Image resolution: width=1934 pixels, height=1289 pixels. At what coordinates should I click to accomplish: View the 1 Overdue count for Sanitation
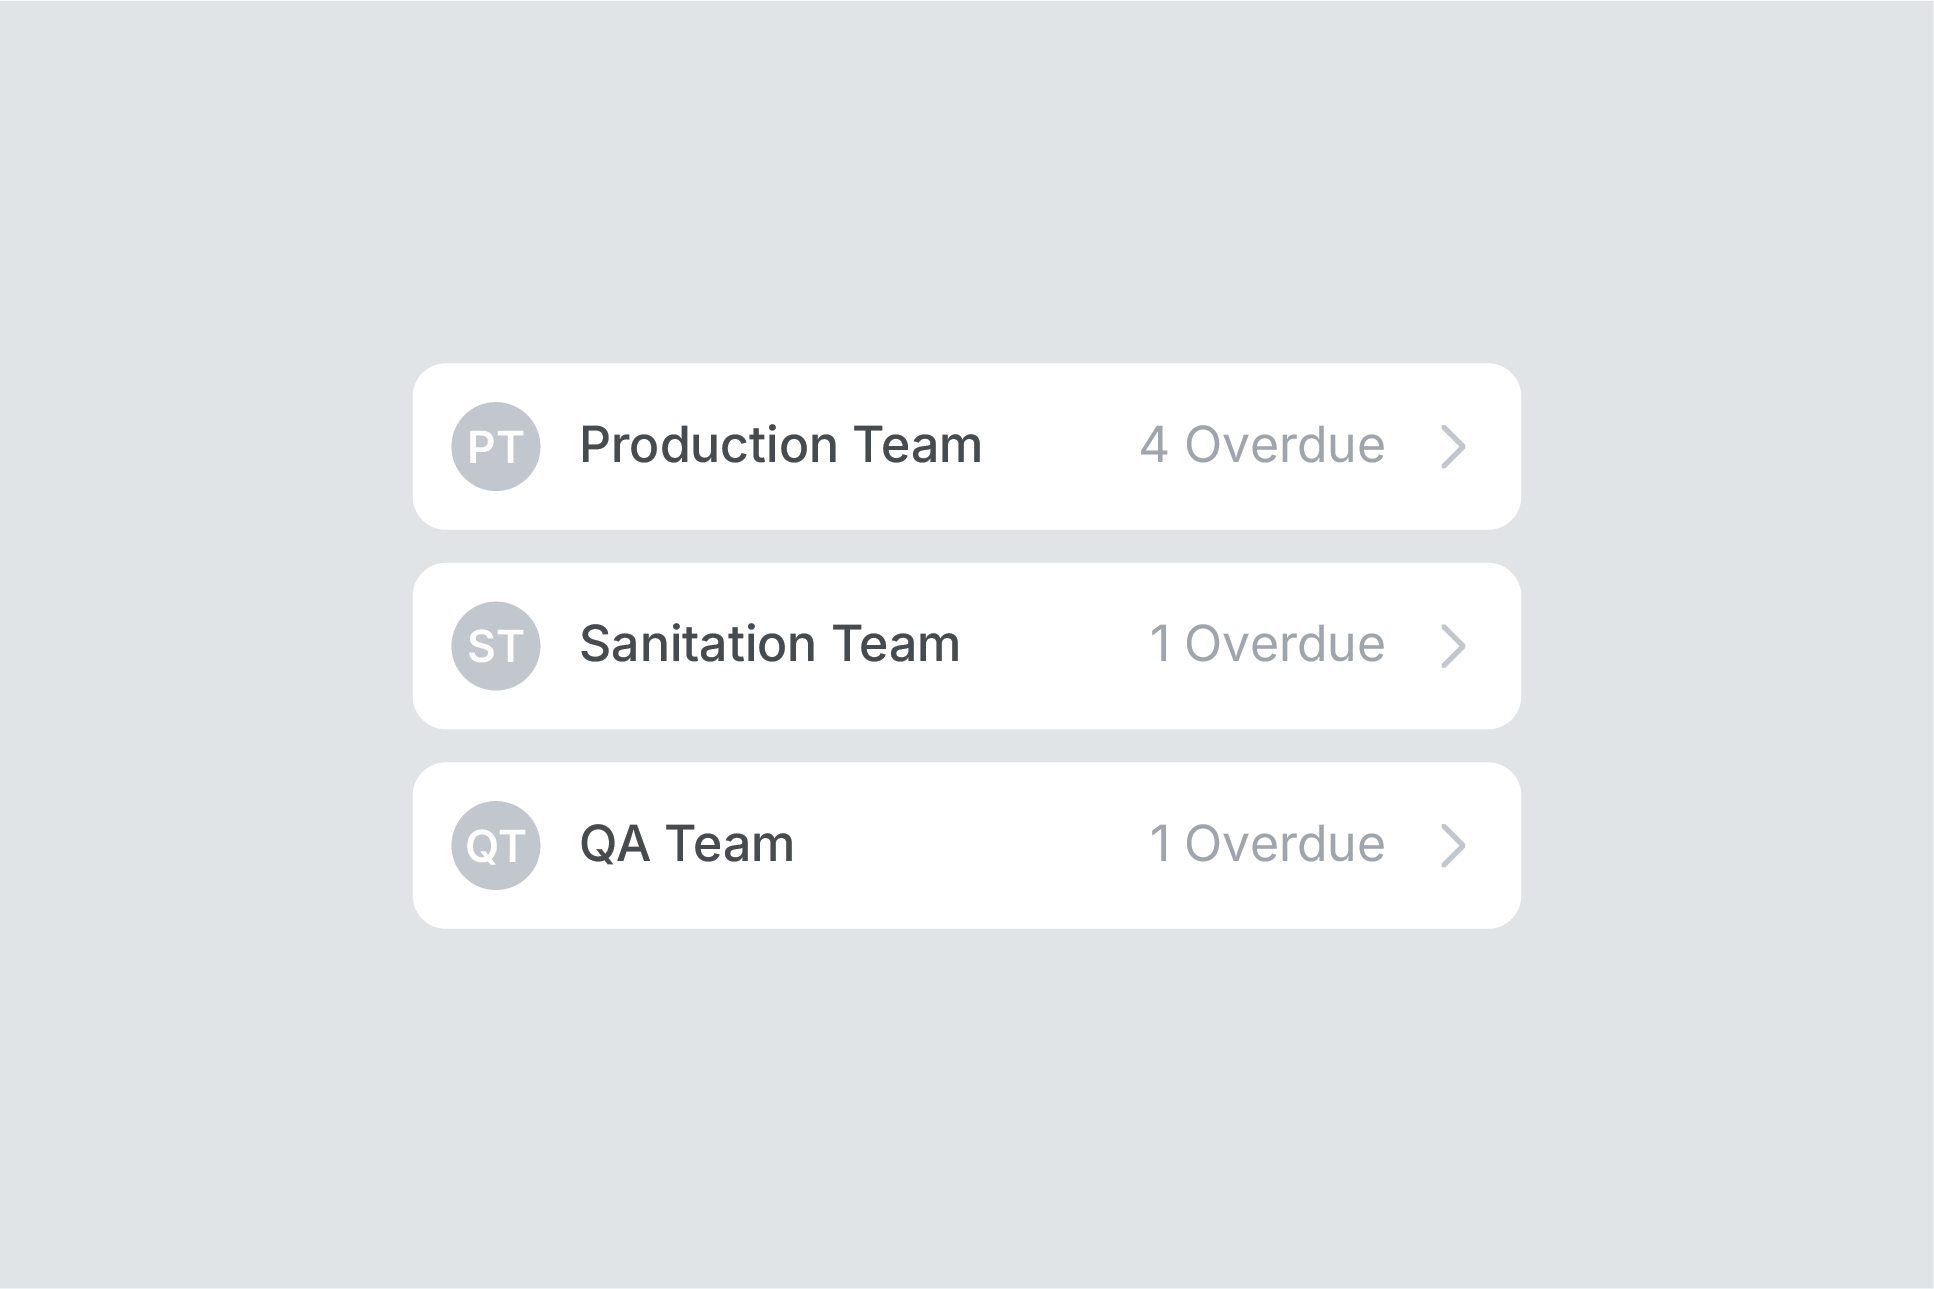tap(1267, 644)
